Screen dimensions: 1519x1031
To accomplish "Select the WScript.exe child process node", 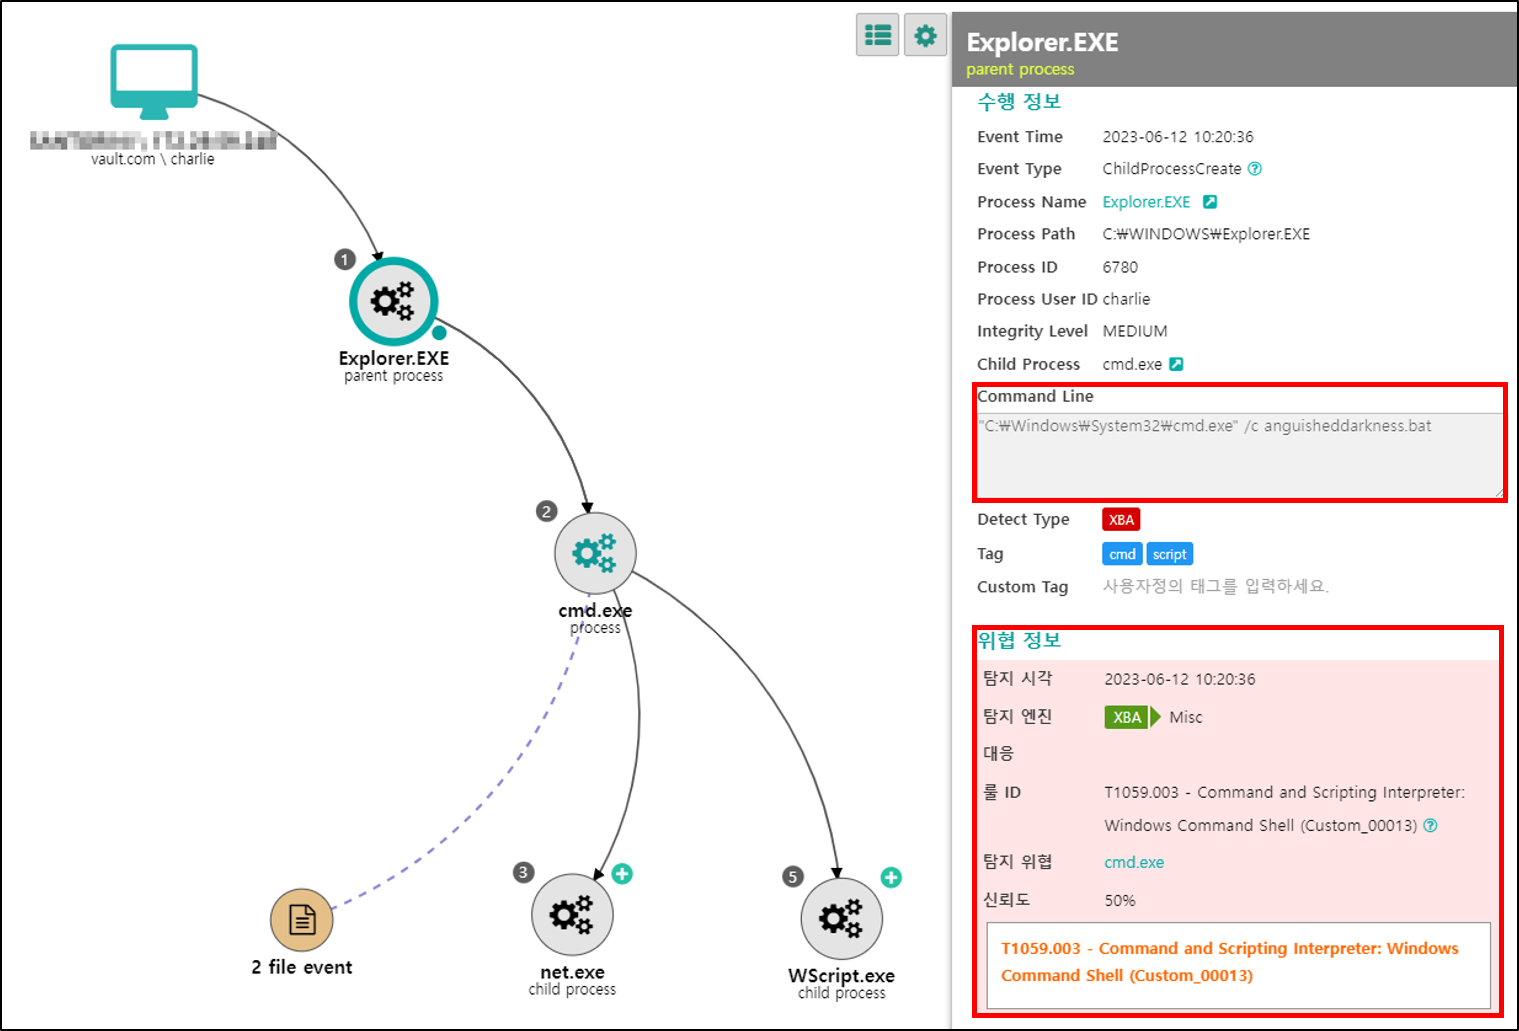I will click(x=841, y=919).
